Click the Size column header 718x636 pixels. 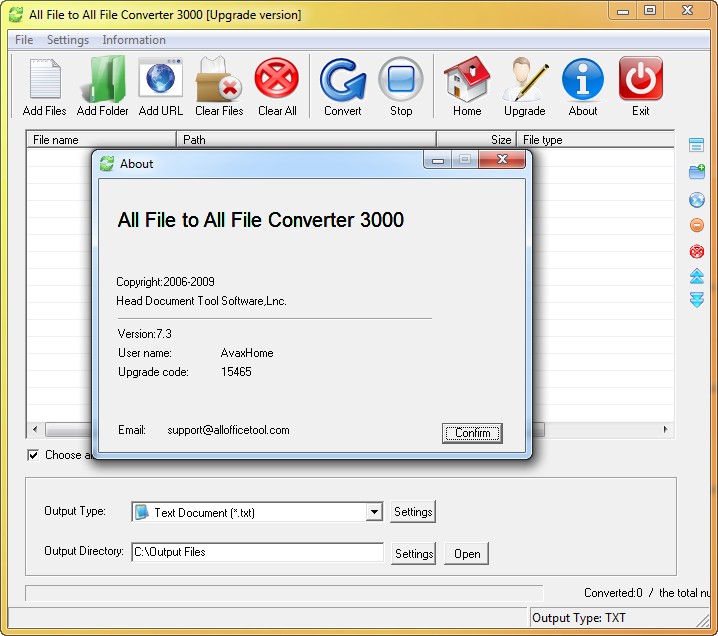(477, 140)
